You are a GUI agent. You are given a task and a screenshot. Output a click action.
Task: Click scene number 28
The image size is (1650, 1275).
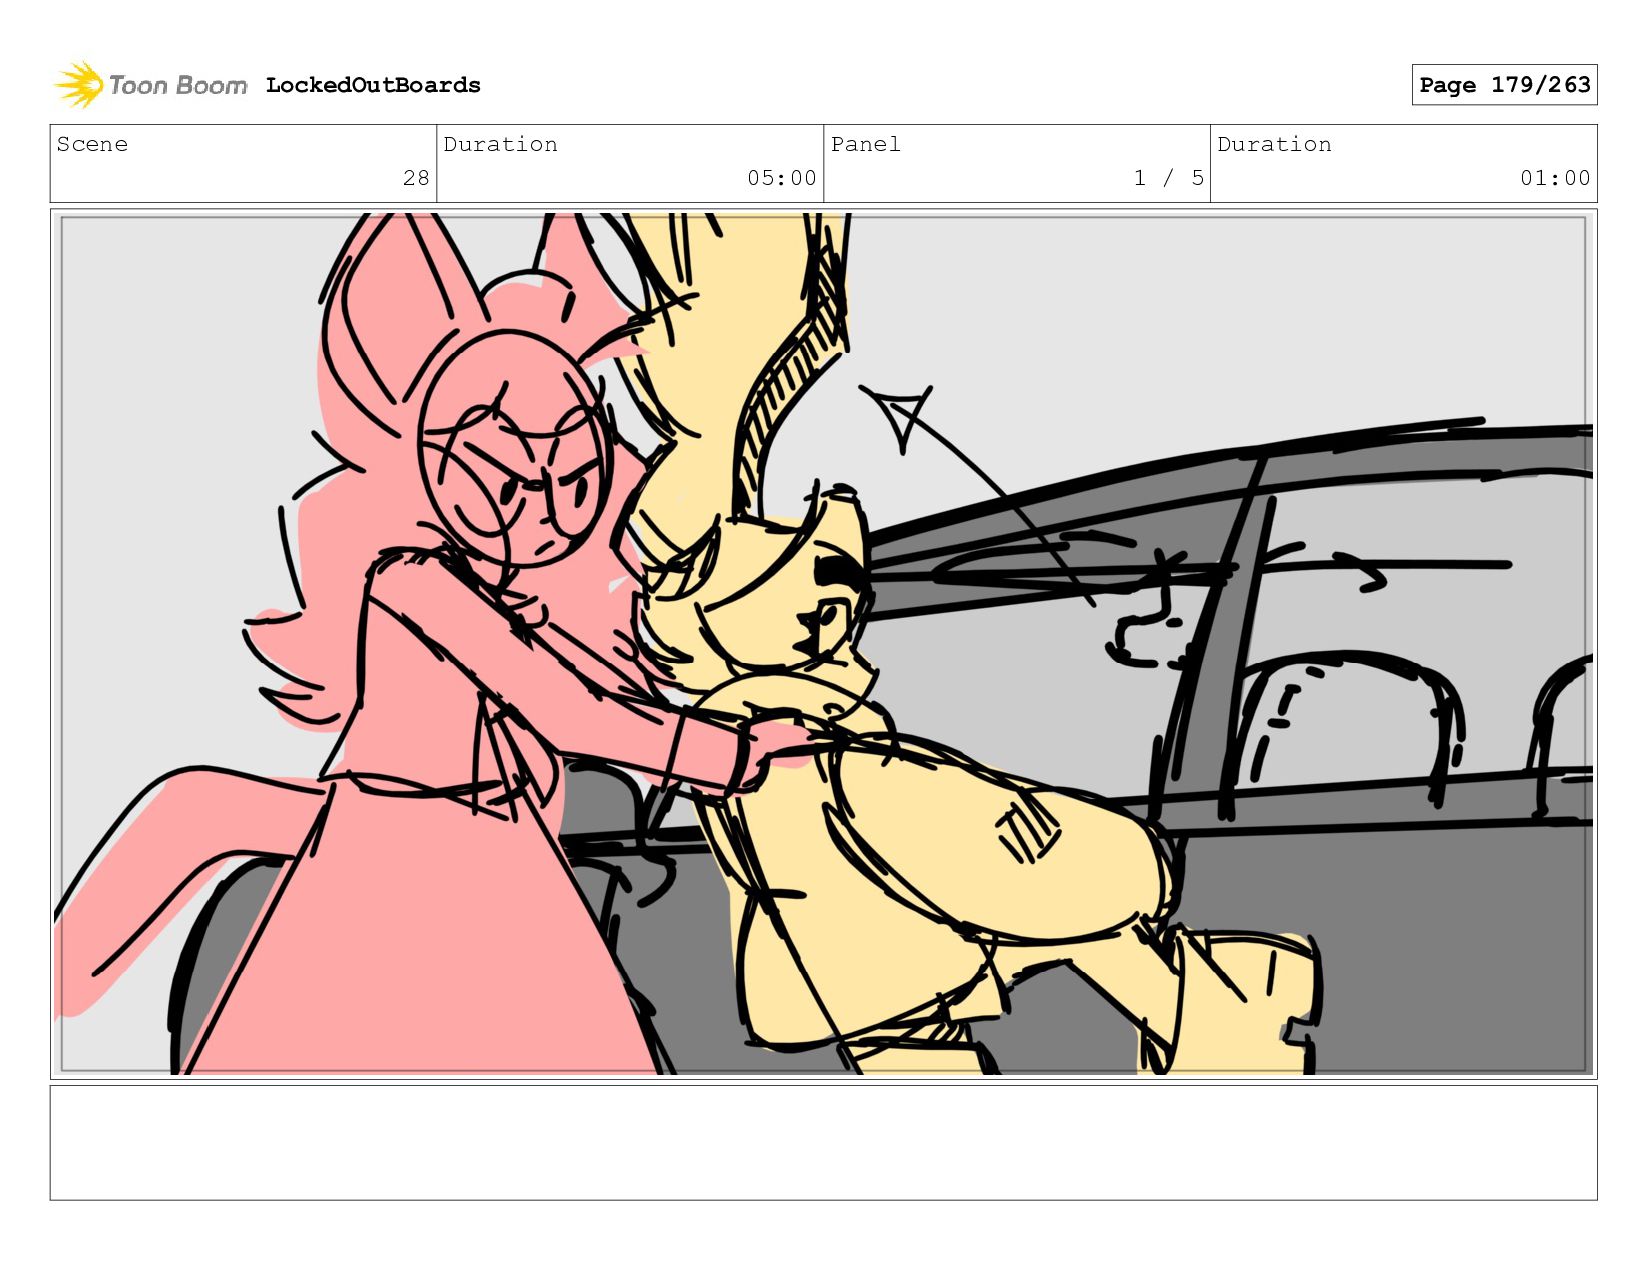pyautogui.click(x=416, y=178)
